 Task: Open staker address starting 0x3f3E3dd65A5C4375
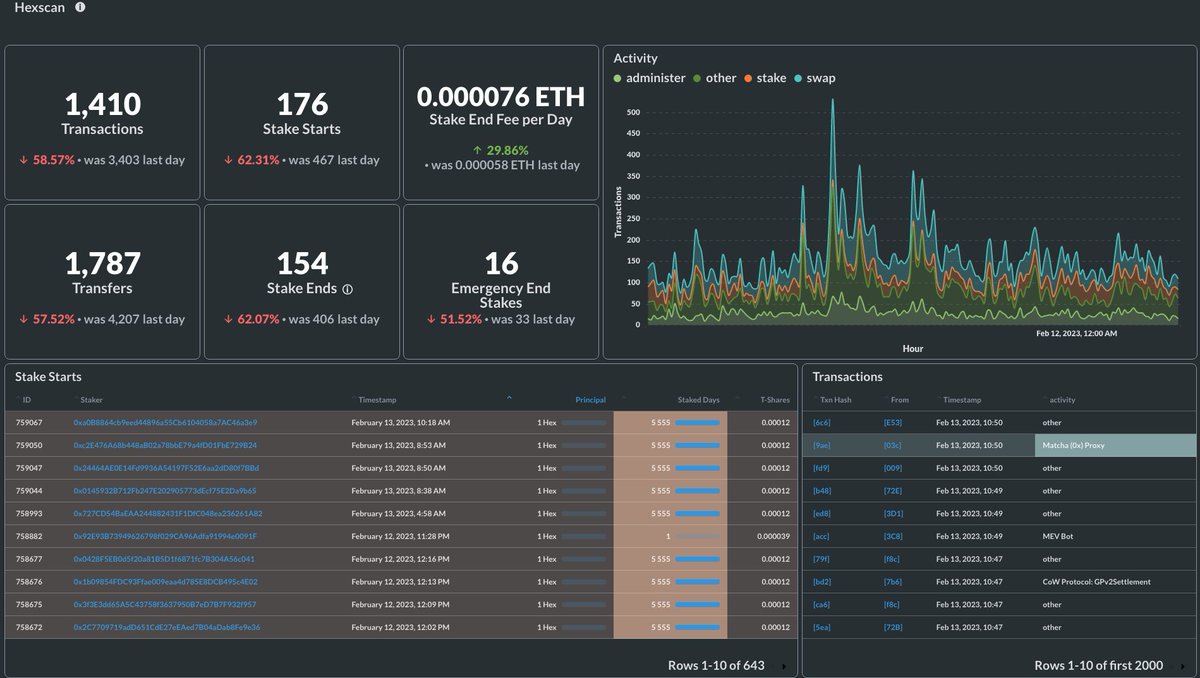(165, 604)
